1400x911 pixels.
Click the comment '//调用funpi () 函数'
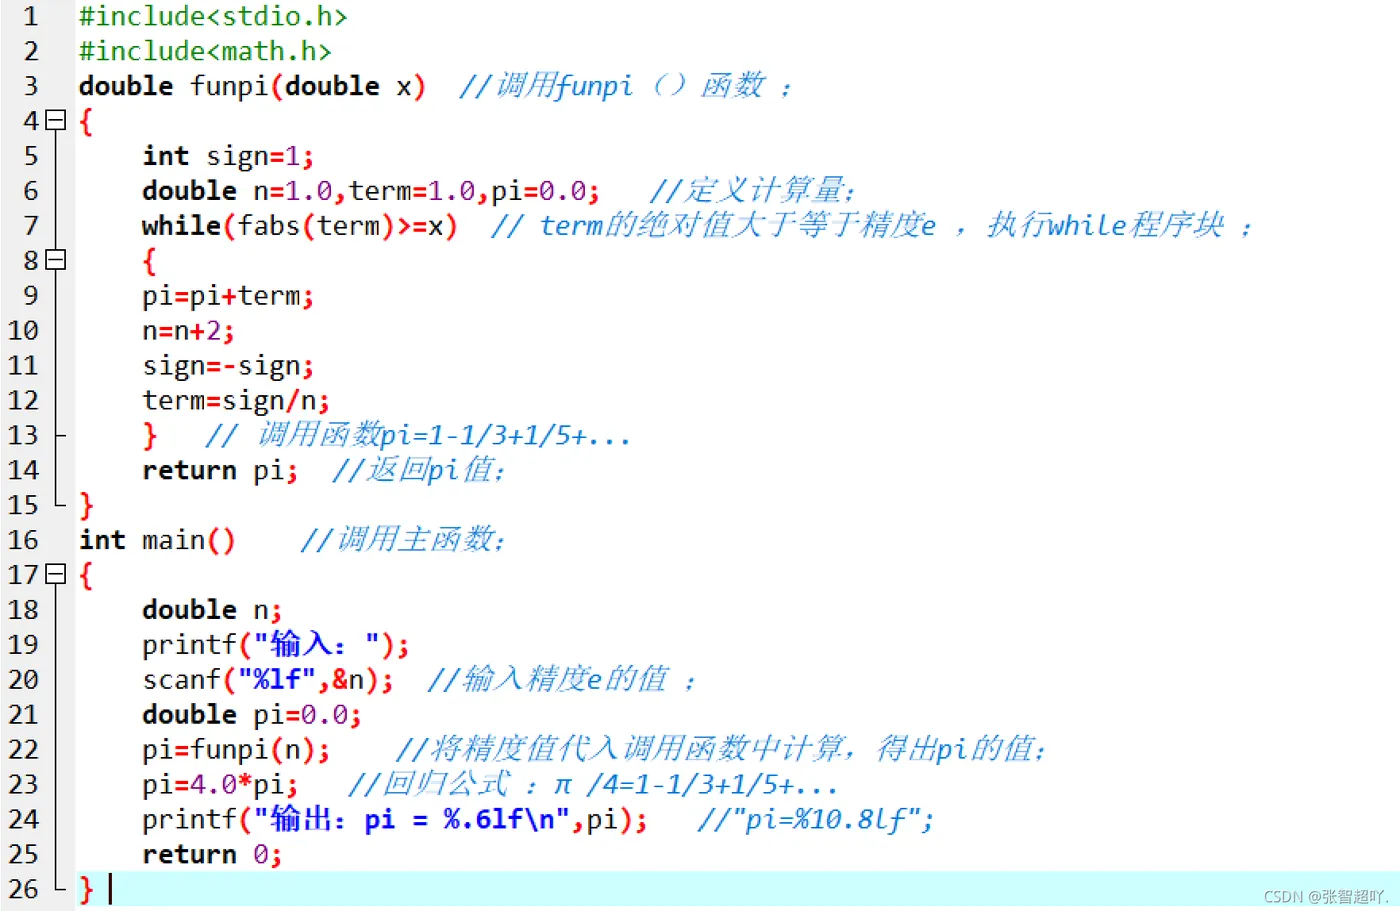626,86
